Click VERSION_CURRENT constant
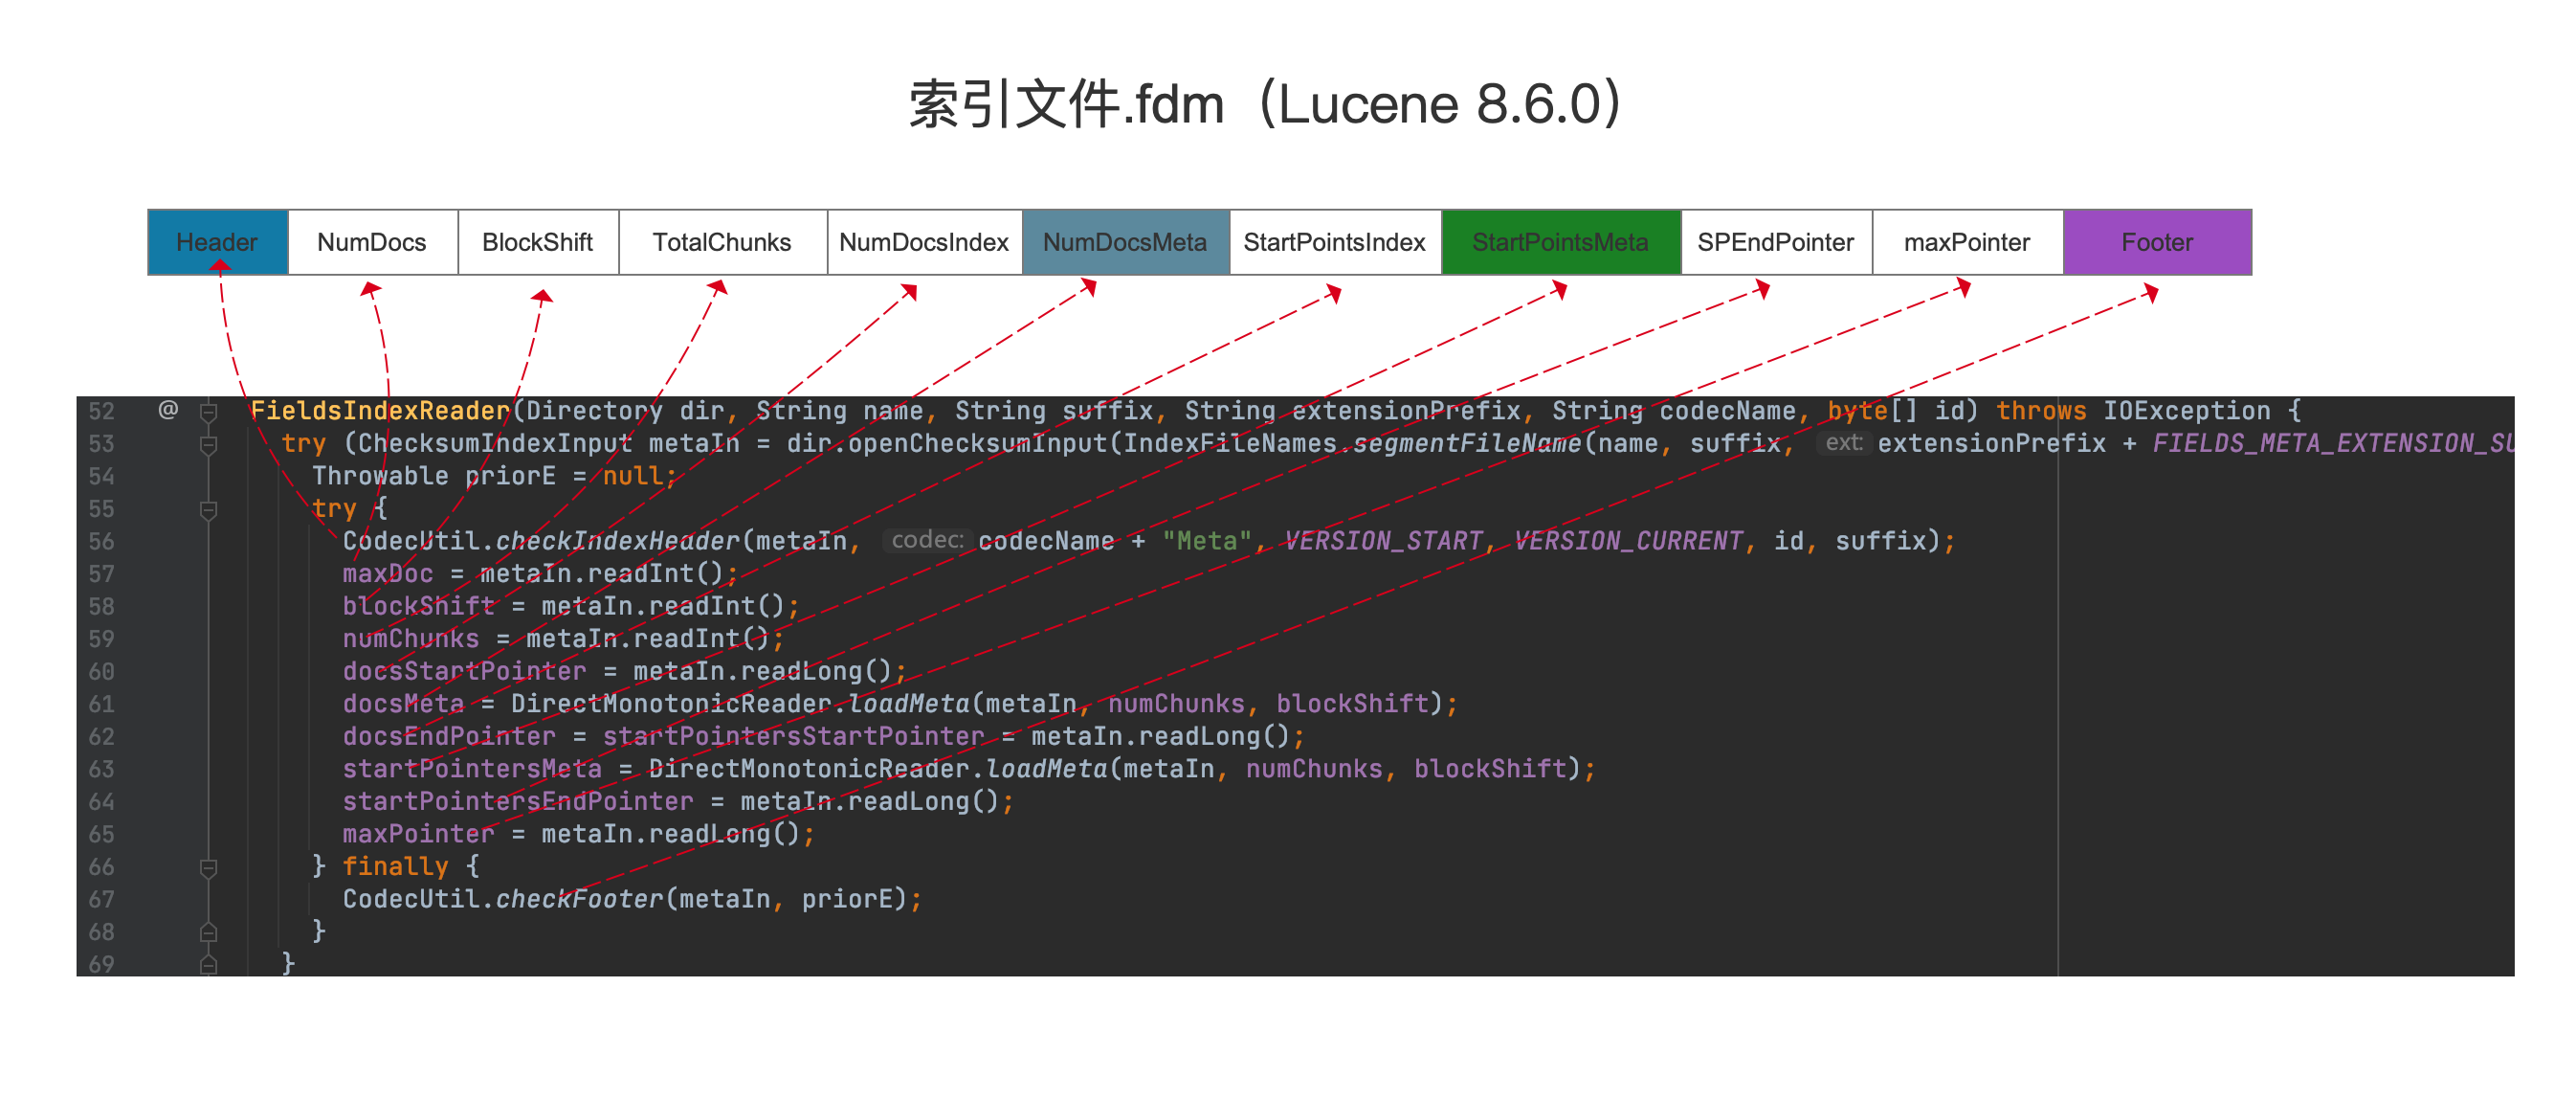This screenshot has height=1099, width=2576. pyautogui.click(x=1628, y=541)
